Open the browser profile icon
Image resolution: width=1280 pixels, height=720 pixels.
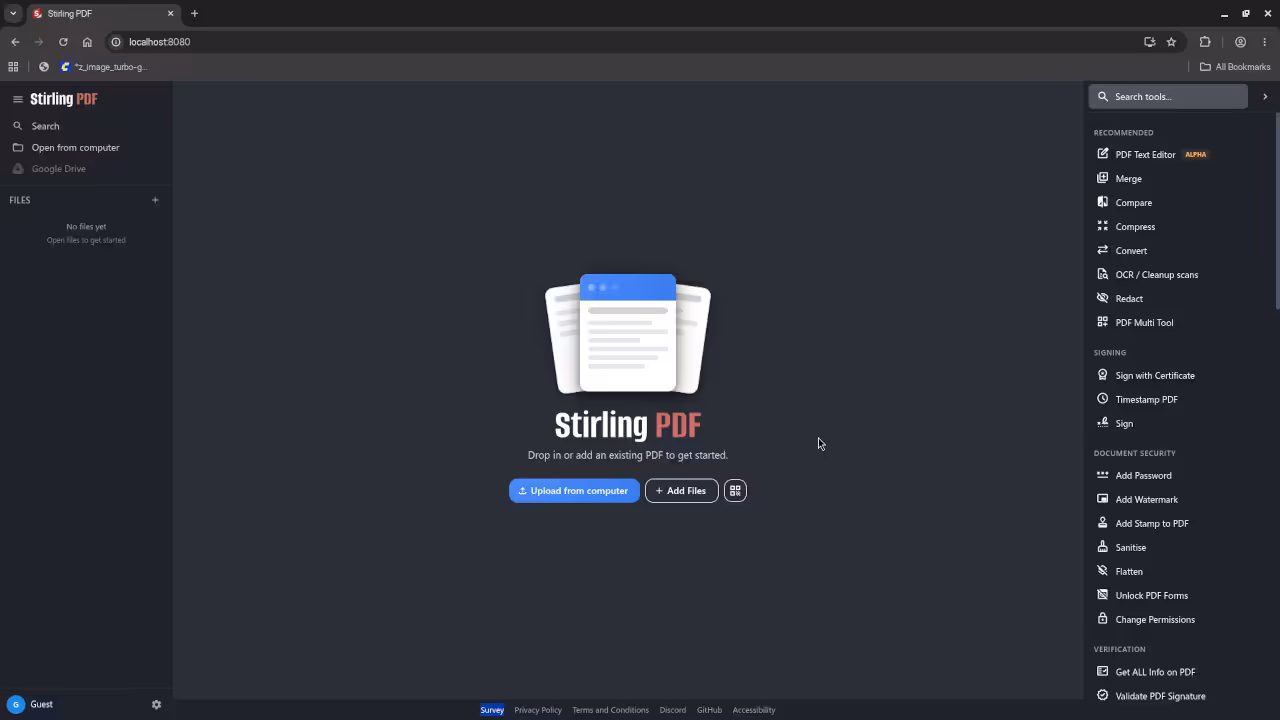click(1240, 42)
